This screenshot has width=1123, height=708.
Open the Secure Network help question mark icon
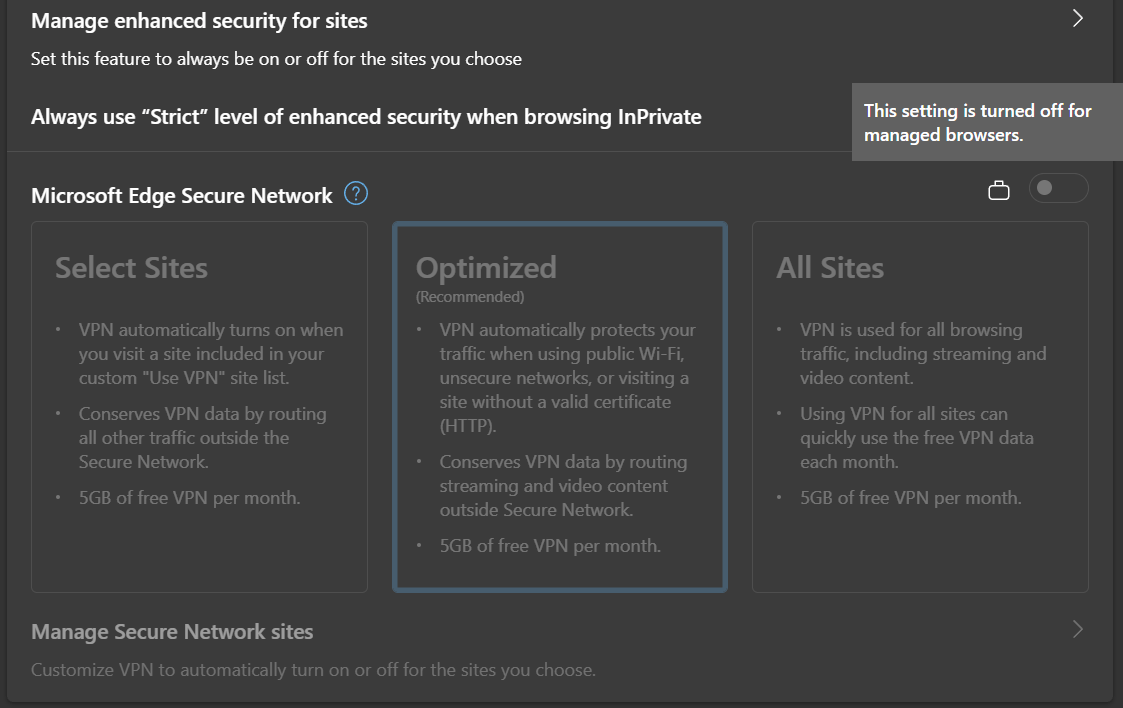[x=356, y=194]
